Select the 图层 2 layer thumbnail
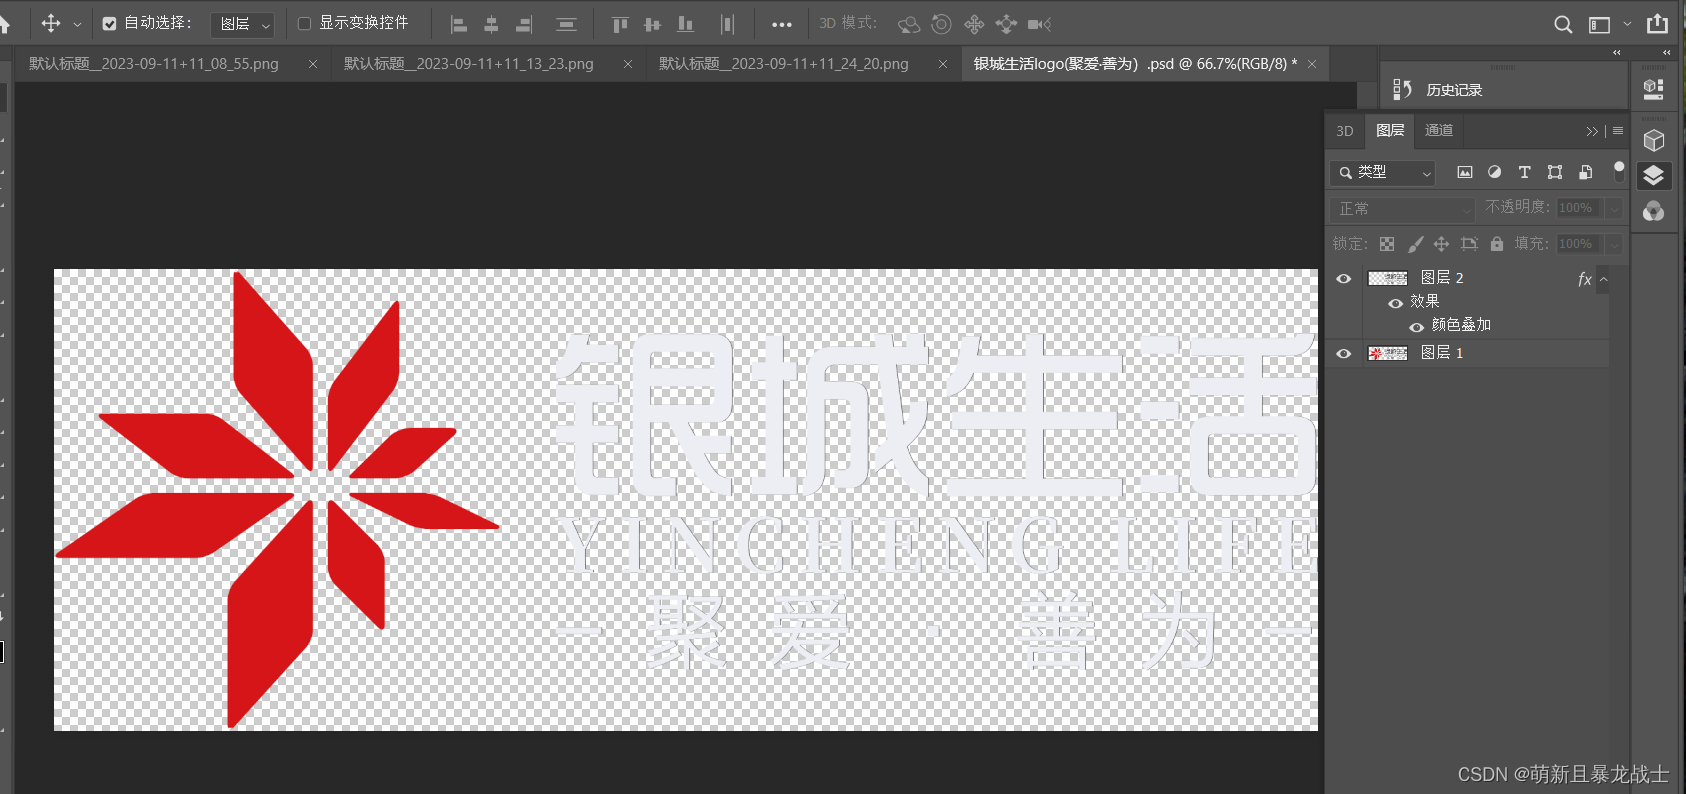Viewport: 1686px width, 794px height. coord(1387,278)
